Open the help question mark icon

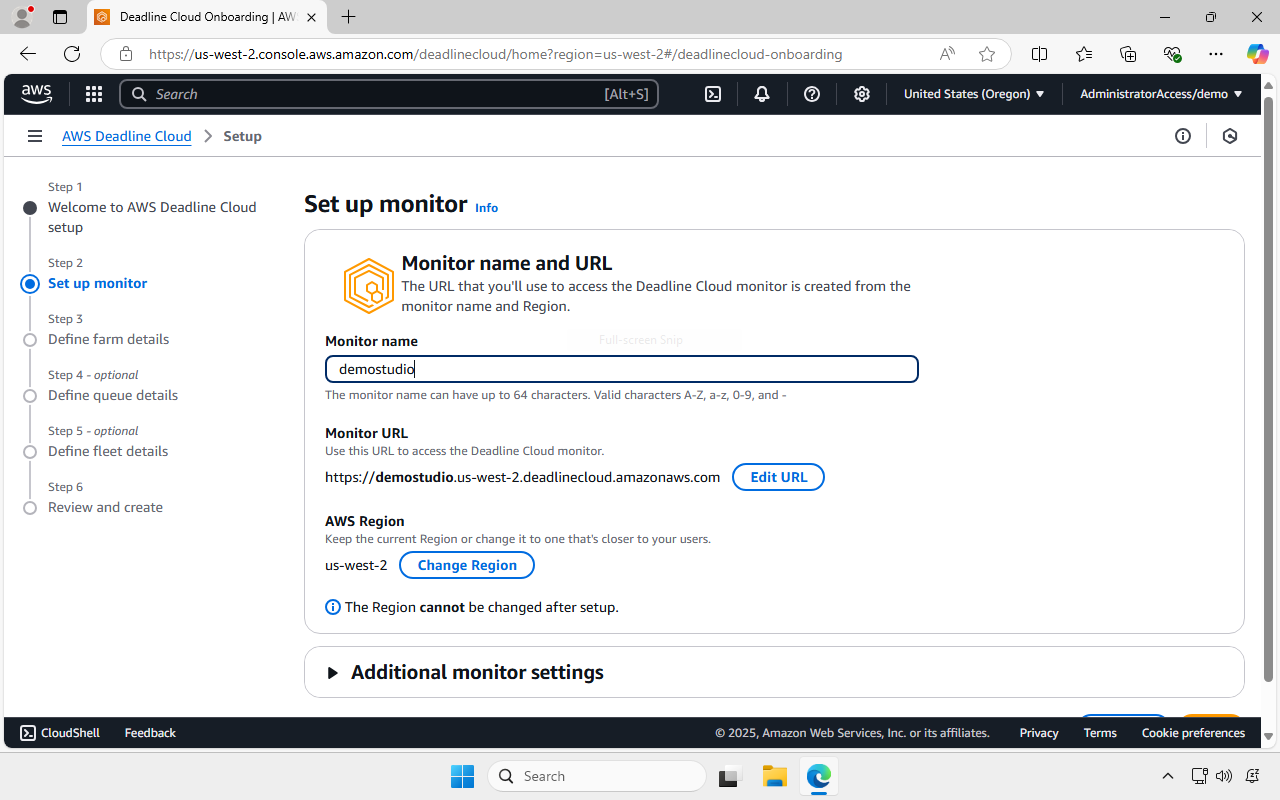pos(811,93)
